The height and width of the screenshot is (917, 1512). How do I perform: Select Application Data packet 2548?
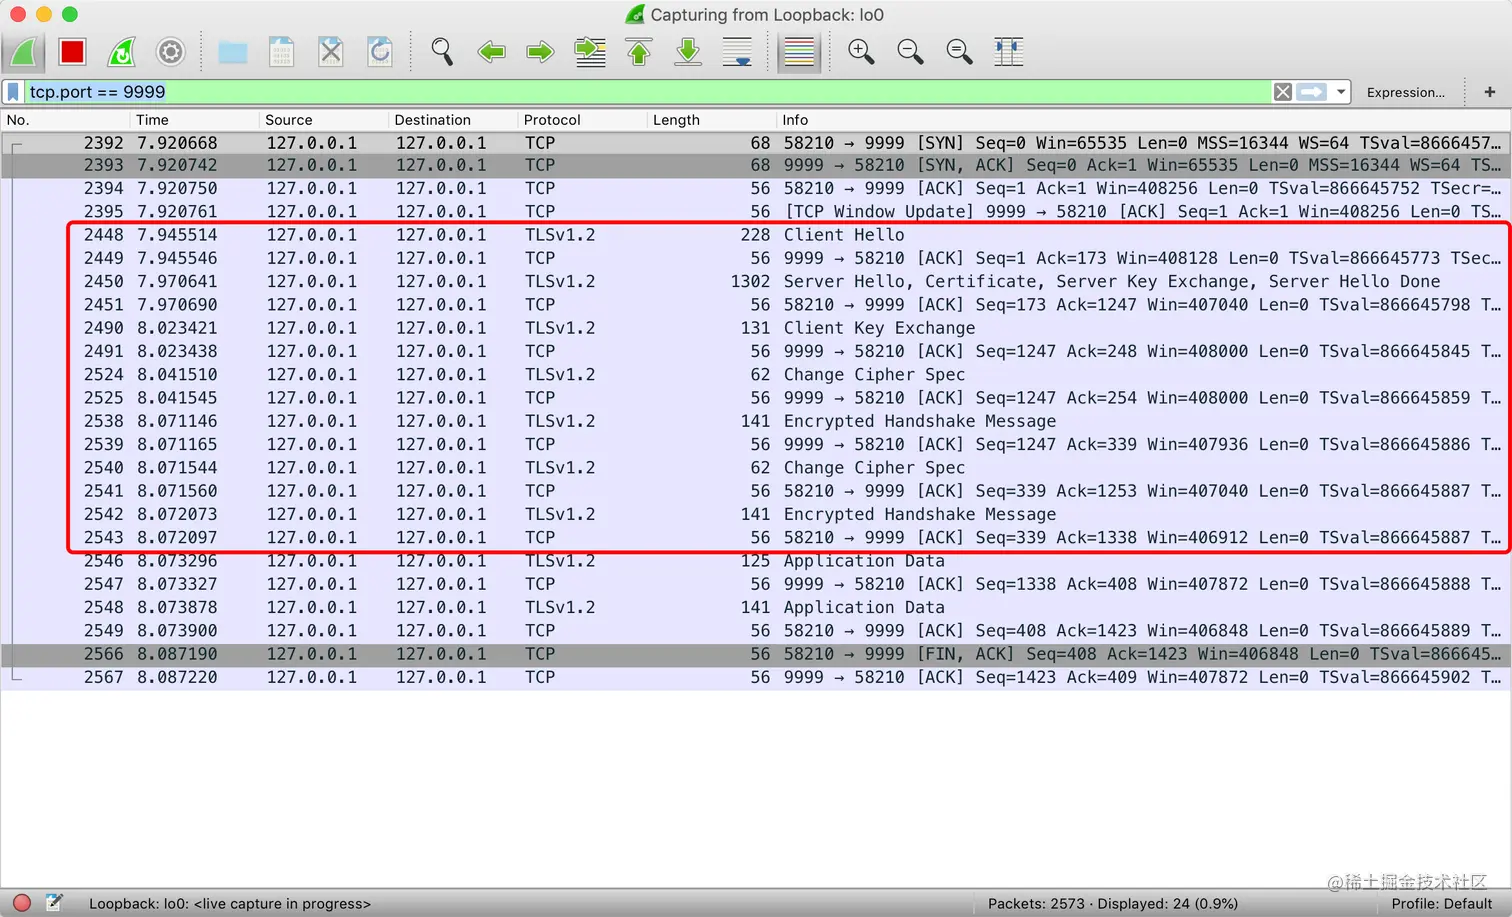(x=756, y=607)
